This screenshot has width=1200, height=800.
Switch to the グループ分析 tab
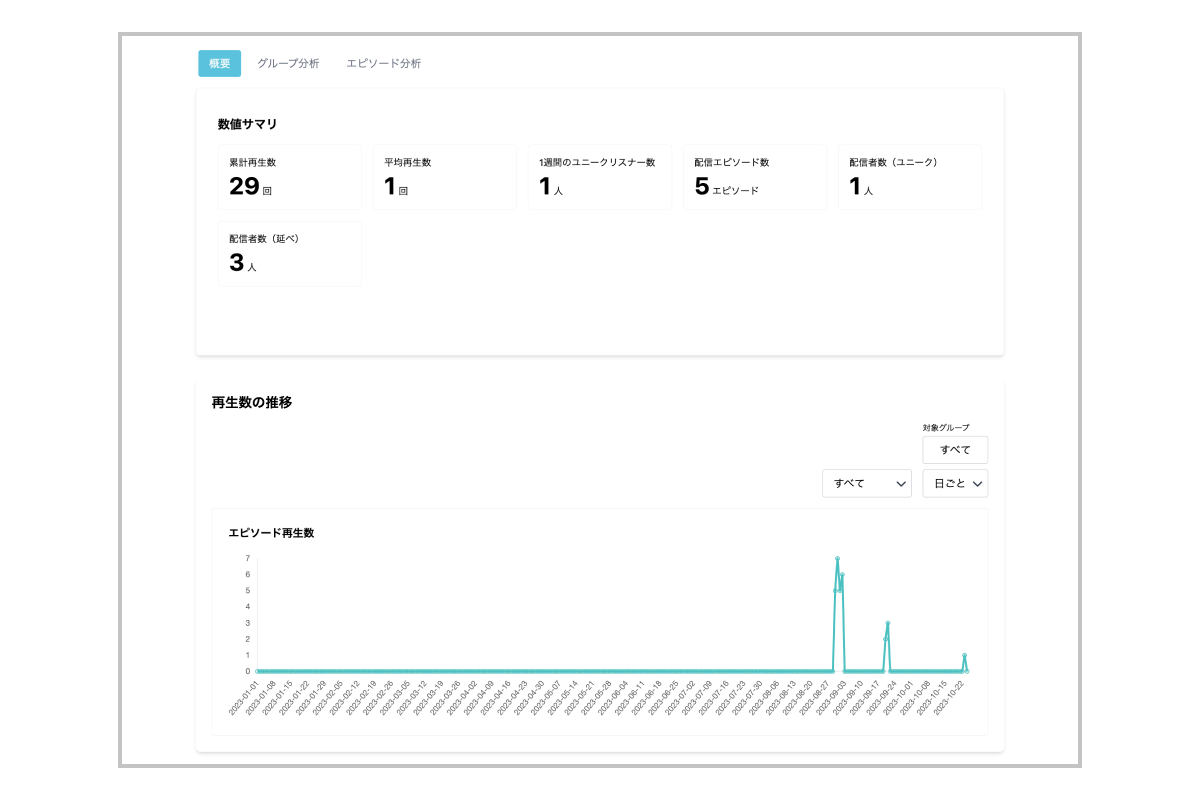coord(288,63)
